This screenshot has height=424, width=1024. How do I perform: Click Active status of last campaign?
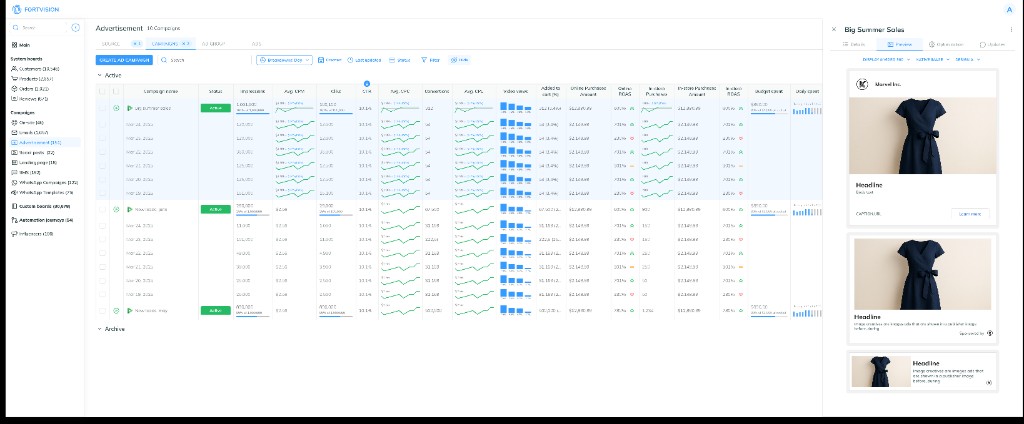click(x=216, y=310)
